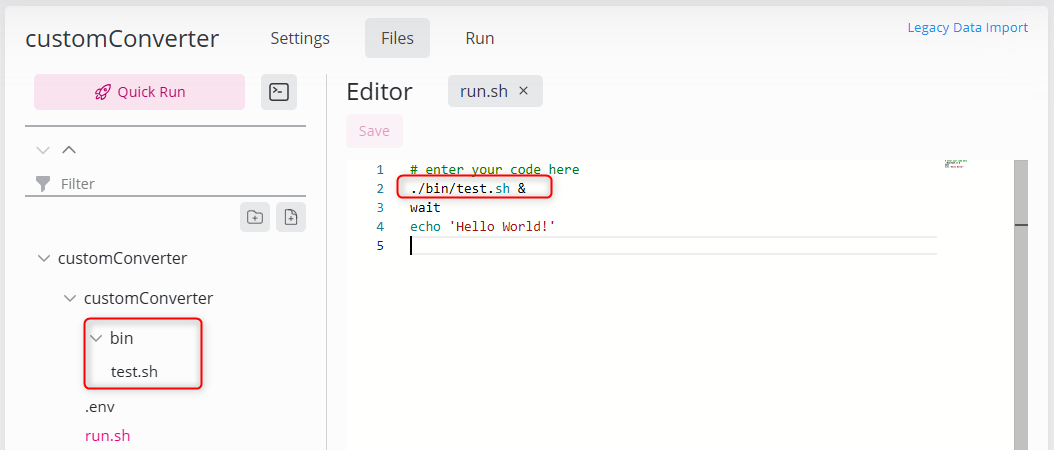Collapse the nested customConverter folder
This screenshot has width=1054, height=450.
[x=69, y=298]
